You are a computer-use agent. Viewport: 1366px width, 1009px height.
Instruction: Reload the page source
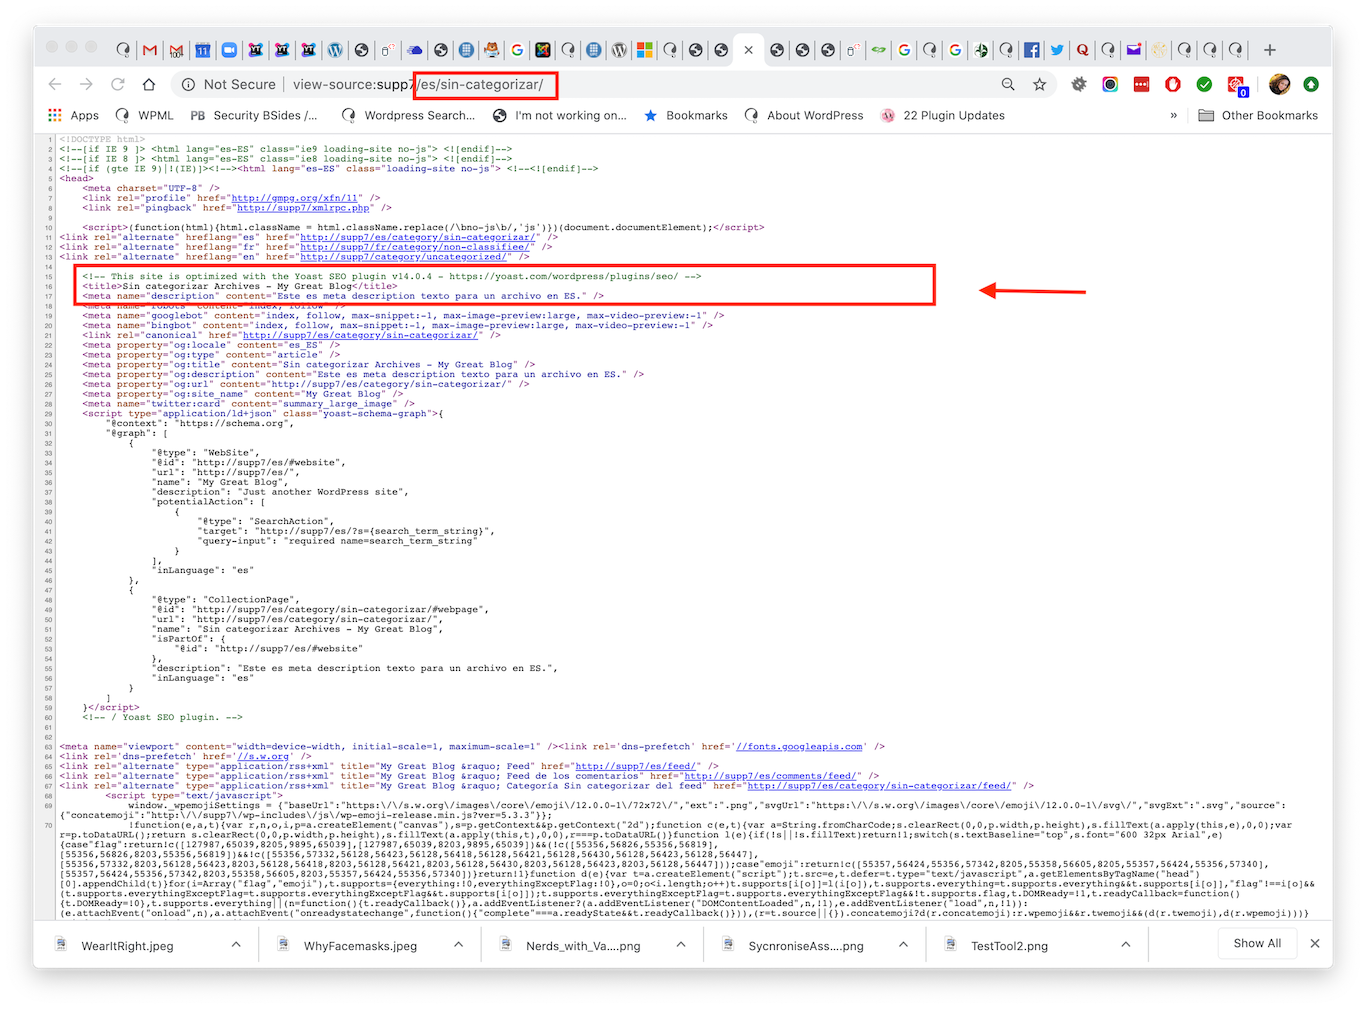click(x=118, y=85)
